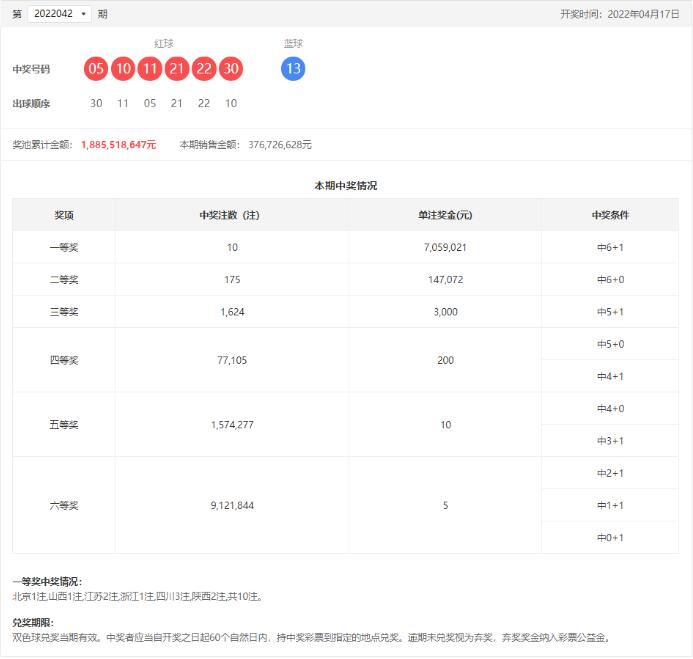Image resolution: width=693 pixels, height=659 pixels.
Task: Click second prize bonus 147,072
Action: 446,280
